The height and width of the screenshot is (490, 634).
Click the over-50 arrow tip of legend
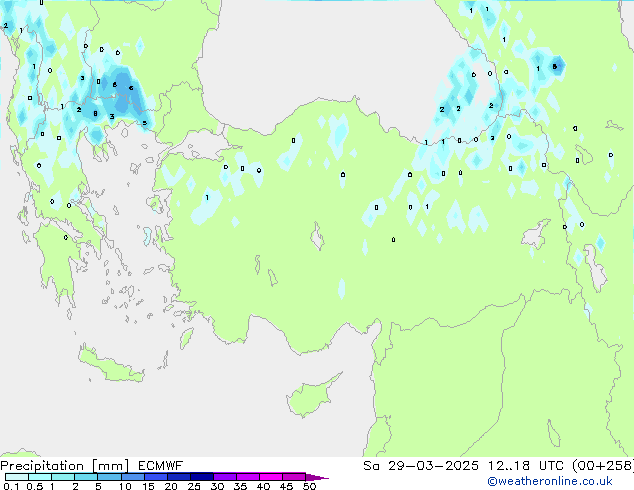(x=317, y=477)
